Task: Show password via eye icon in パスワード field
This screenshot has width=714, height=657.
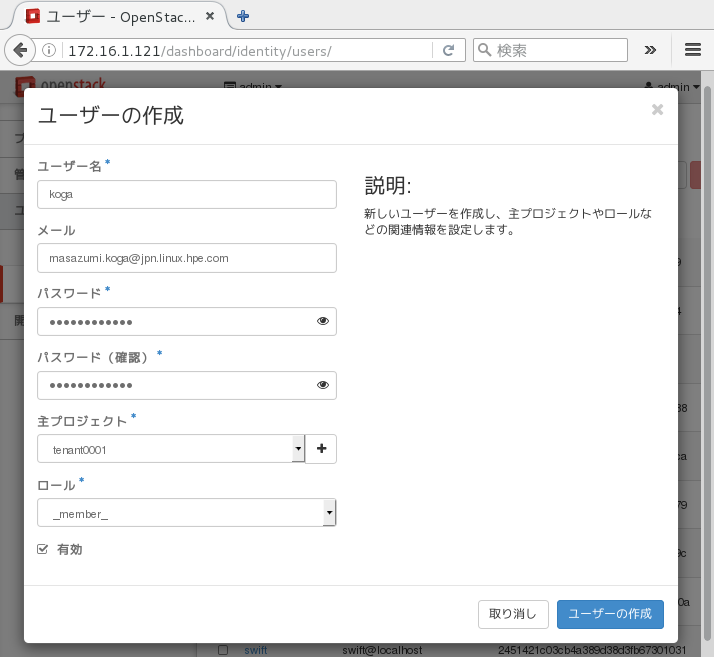Action: (x=323, y=321)
